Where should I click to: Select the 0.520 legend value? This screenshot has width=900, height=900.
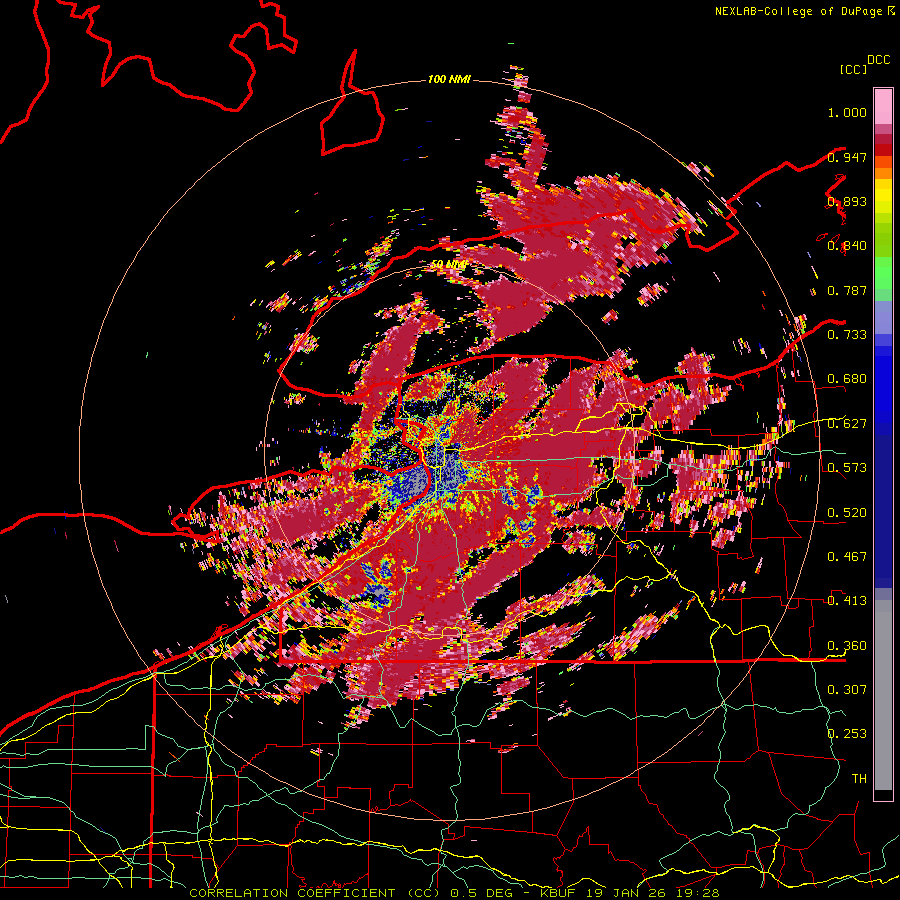[x=847, y=513]
